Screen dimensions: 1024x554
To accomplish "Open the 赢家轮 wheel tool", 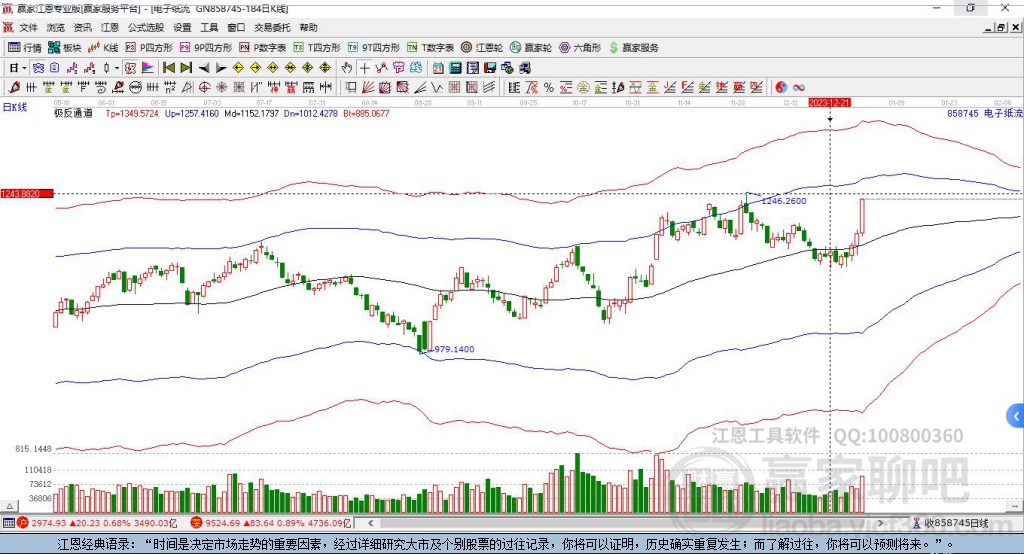I will tap(530, 48).
